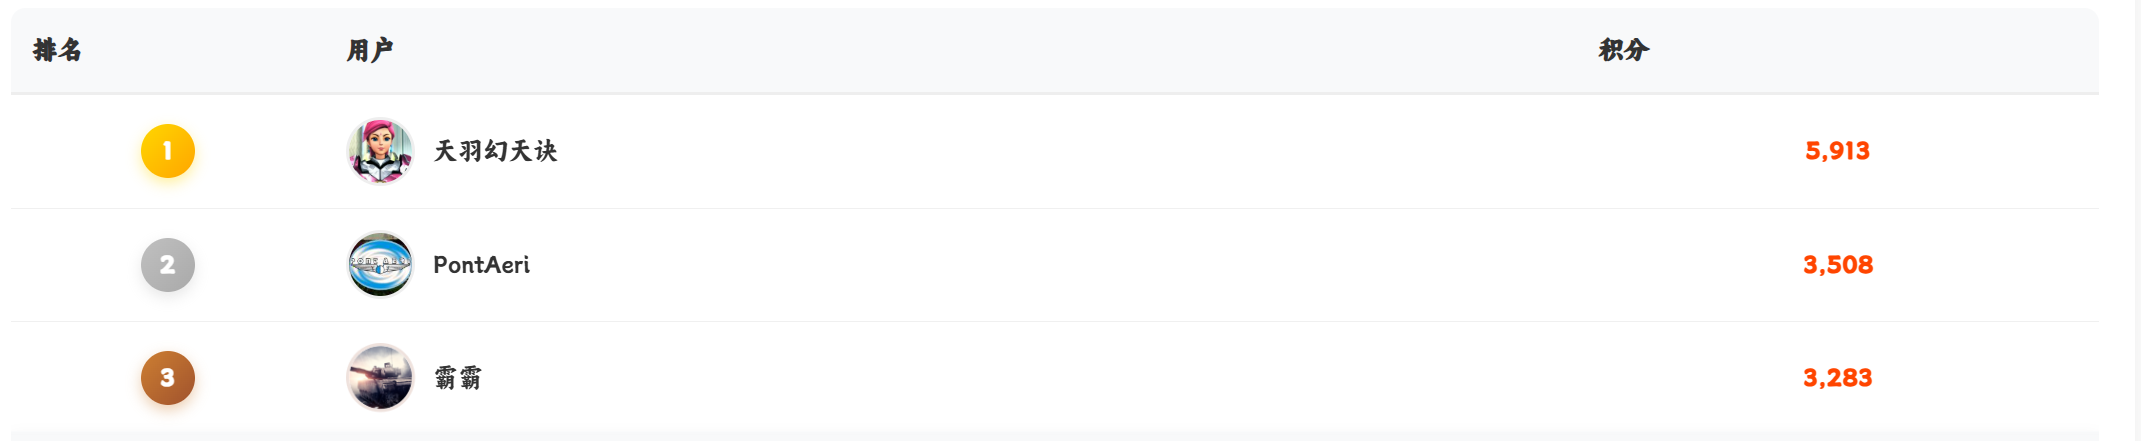This screenshot has height=441, width=2141.
Task: Click the 用户 column header
Action: pos(370,50)
